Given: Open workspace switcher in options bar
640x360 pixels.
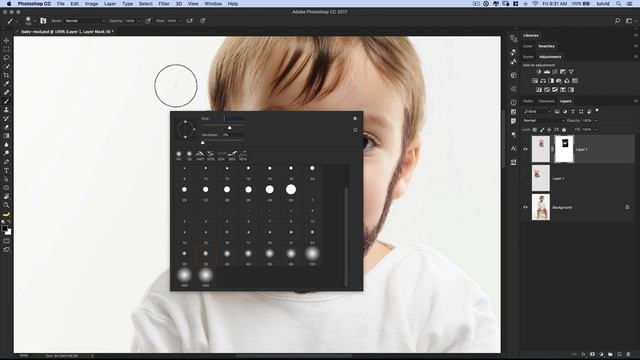Looking at the screenshot, I should (629, 21).
